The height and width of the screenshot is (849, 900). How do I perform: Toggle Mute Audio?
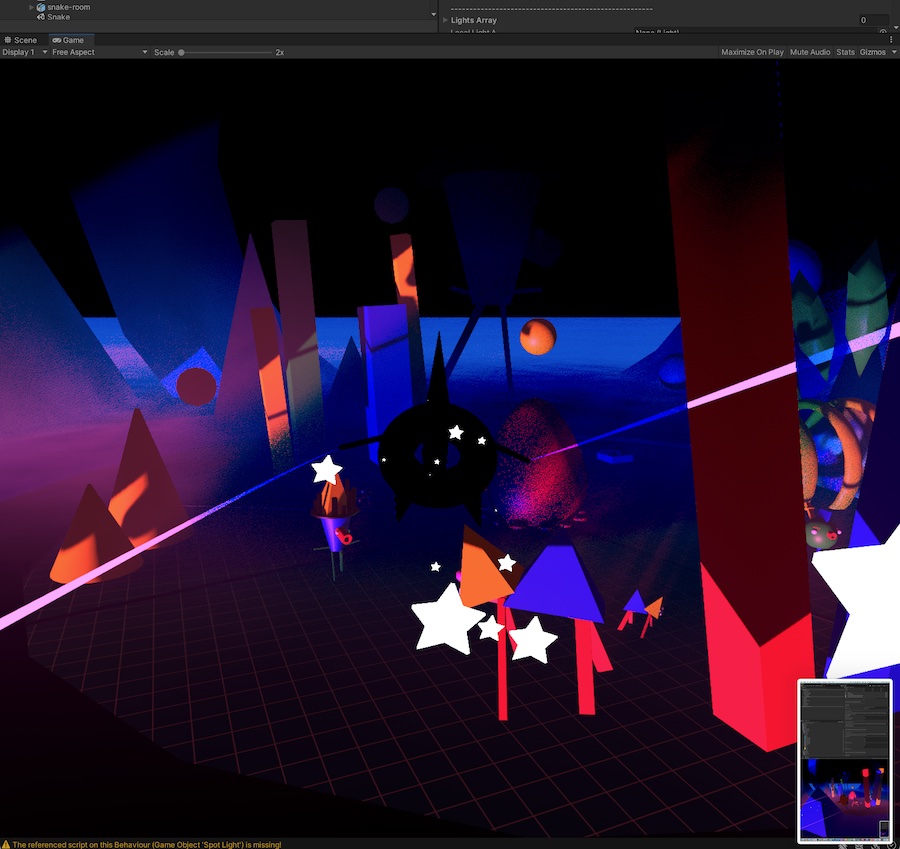point(809,52)
